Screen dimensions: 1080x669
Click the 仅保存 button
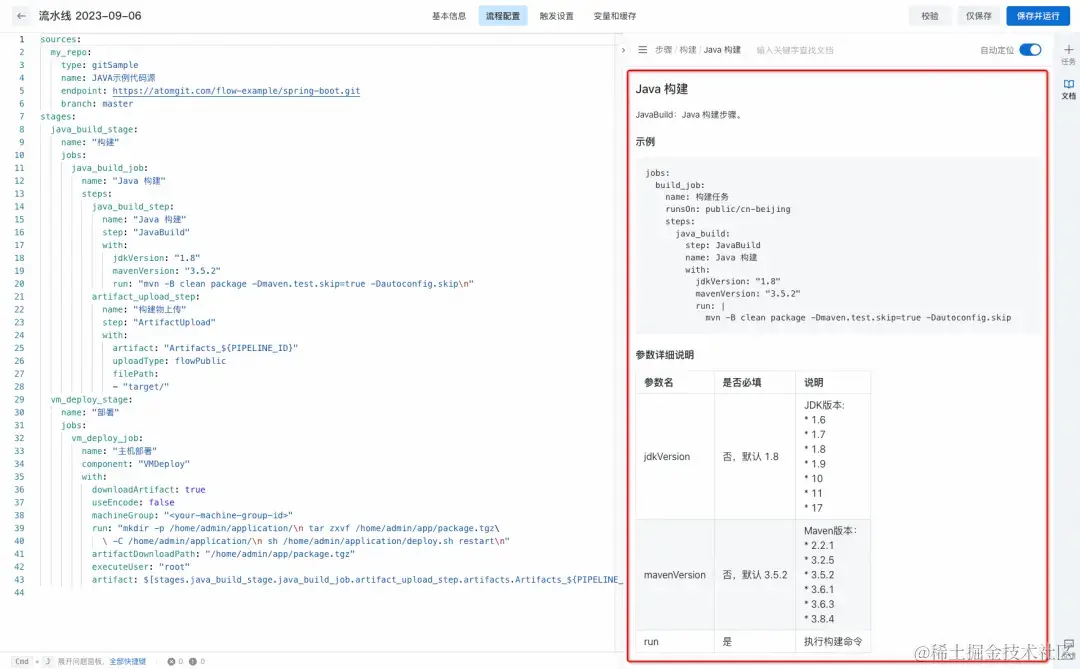pos(978,16)
